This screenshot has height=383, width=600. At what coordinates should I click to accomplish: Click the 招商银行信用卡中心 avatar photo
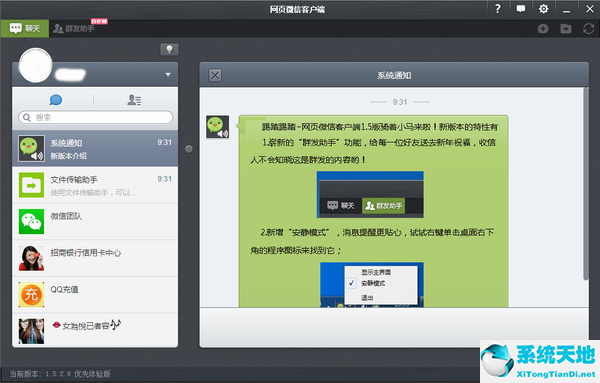(31, 258)
